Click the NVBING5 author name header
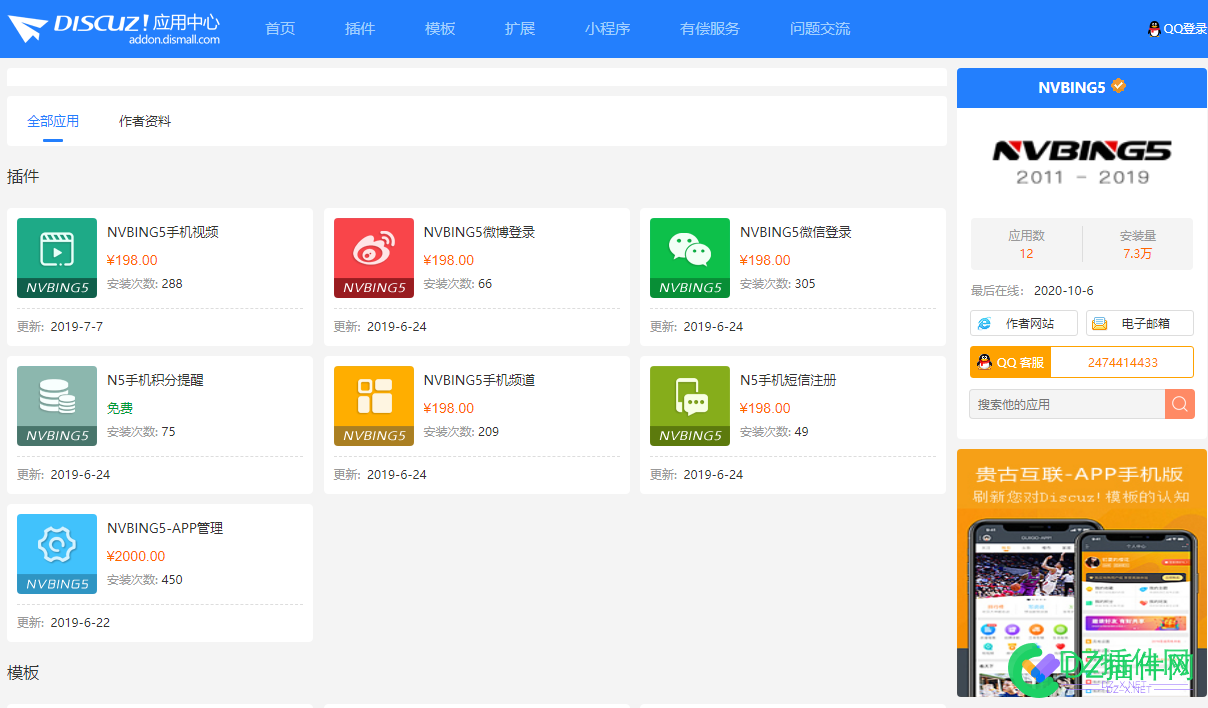The width and height of the screenshot is (1208, 708). pyautogui.click(x=1072, y=87)
